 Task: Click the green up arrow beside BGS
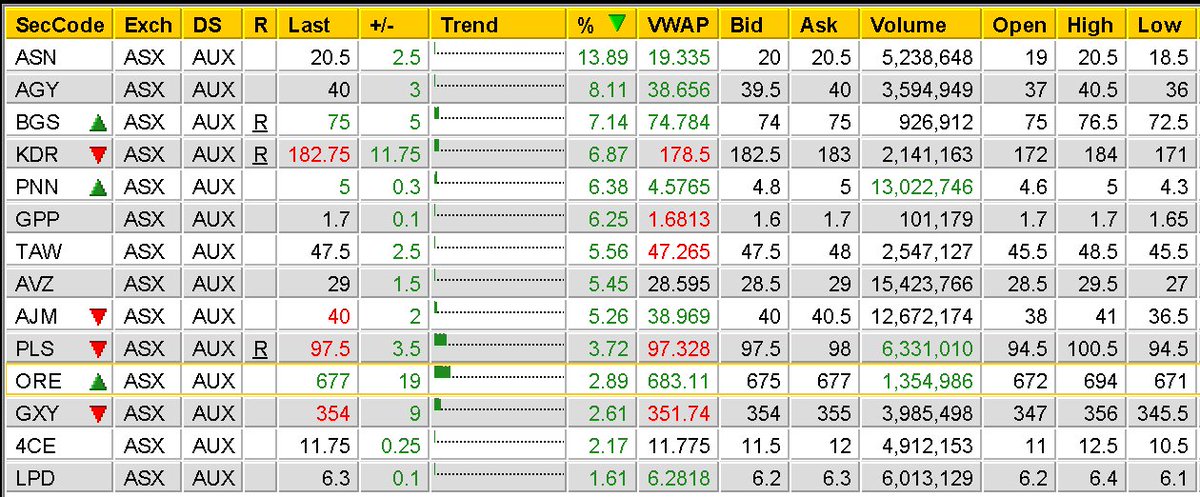97,123
